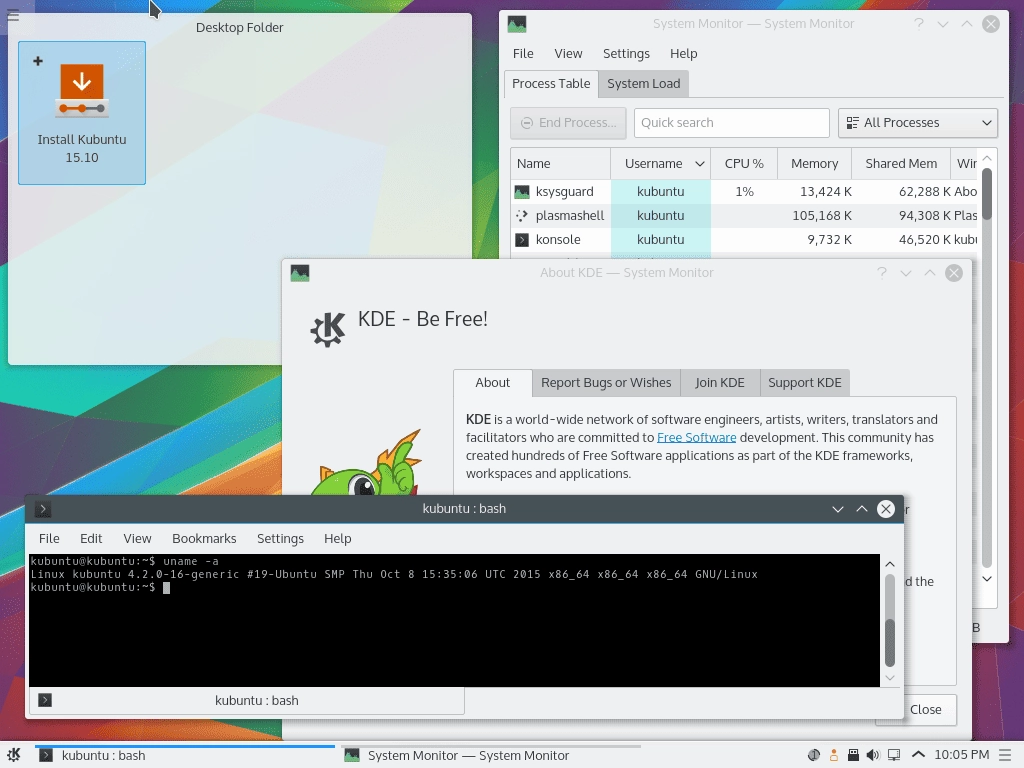Select the About tab in About KDE

point(492,383)
